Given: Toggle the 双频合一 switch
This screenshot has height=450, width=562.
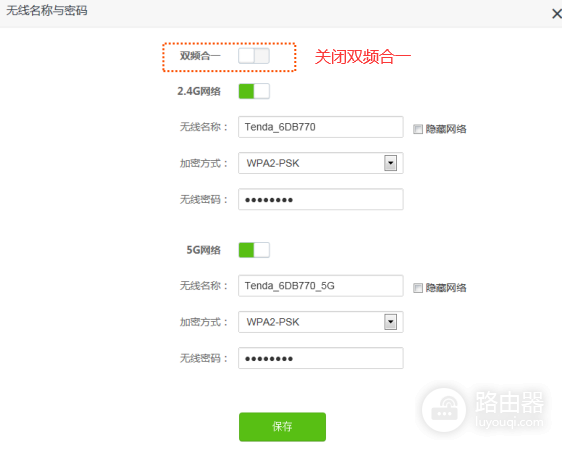Looking at the screenshot, I should click(x=254, y=56).
